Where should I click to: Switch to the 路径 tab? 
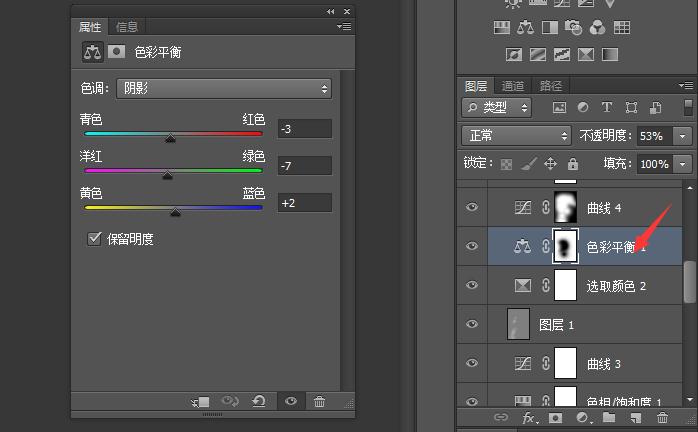551,86
